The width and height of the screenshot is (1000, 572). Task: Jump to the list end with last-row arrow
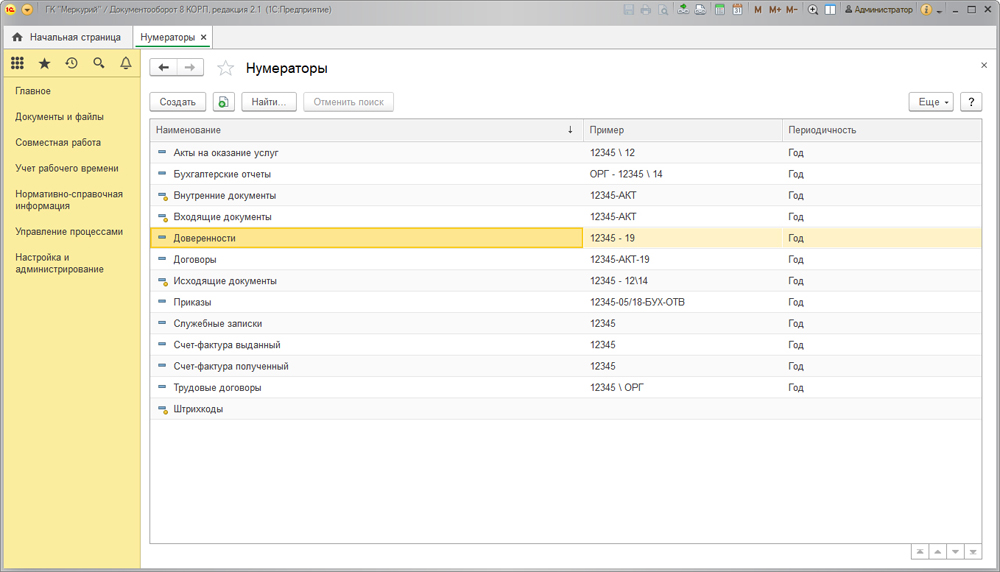[x=974, y=552]
